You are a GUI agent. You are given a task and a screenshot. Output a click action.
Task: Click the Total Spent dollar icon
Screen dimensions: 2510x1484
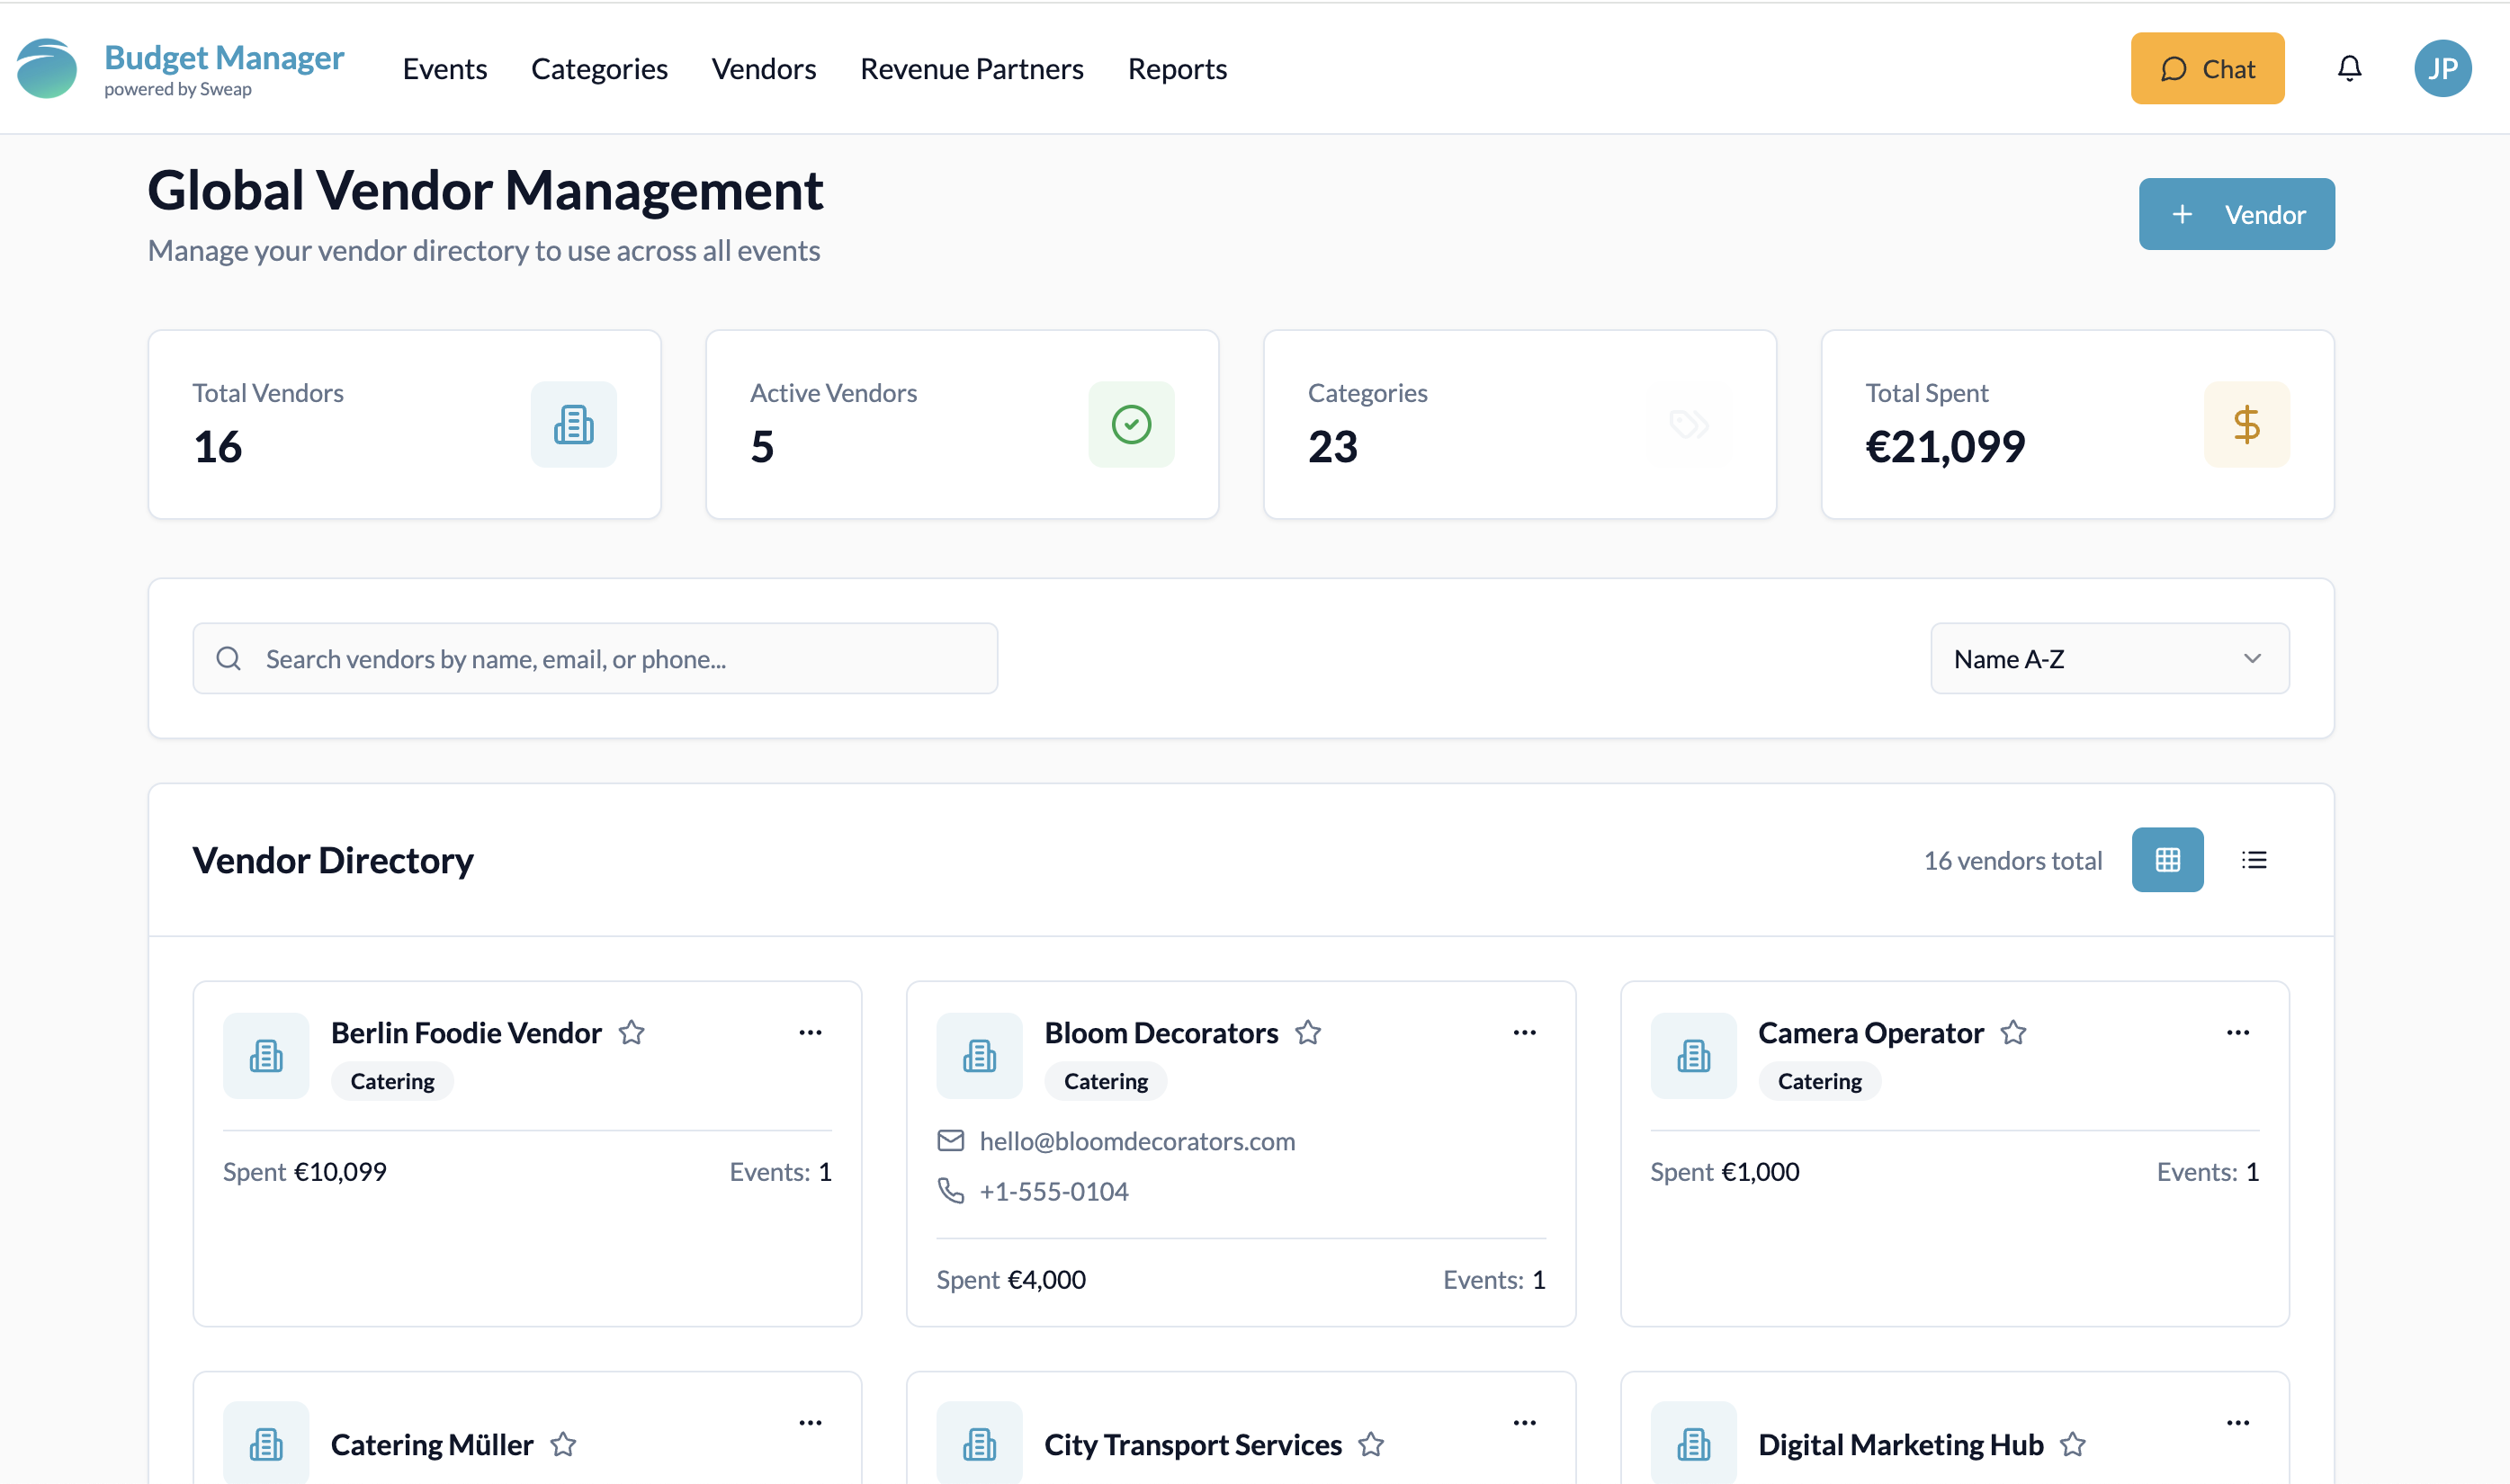pos(2247,424)
